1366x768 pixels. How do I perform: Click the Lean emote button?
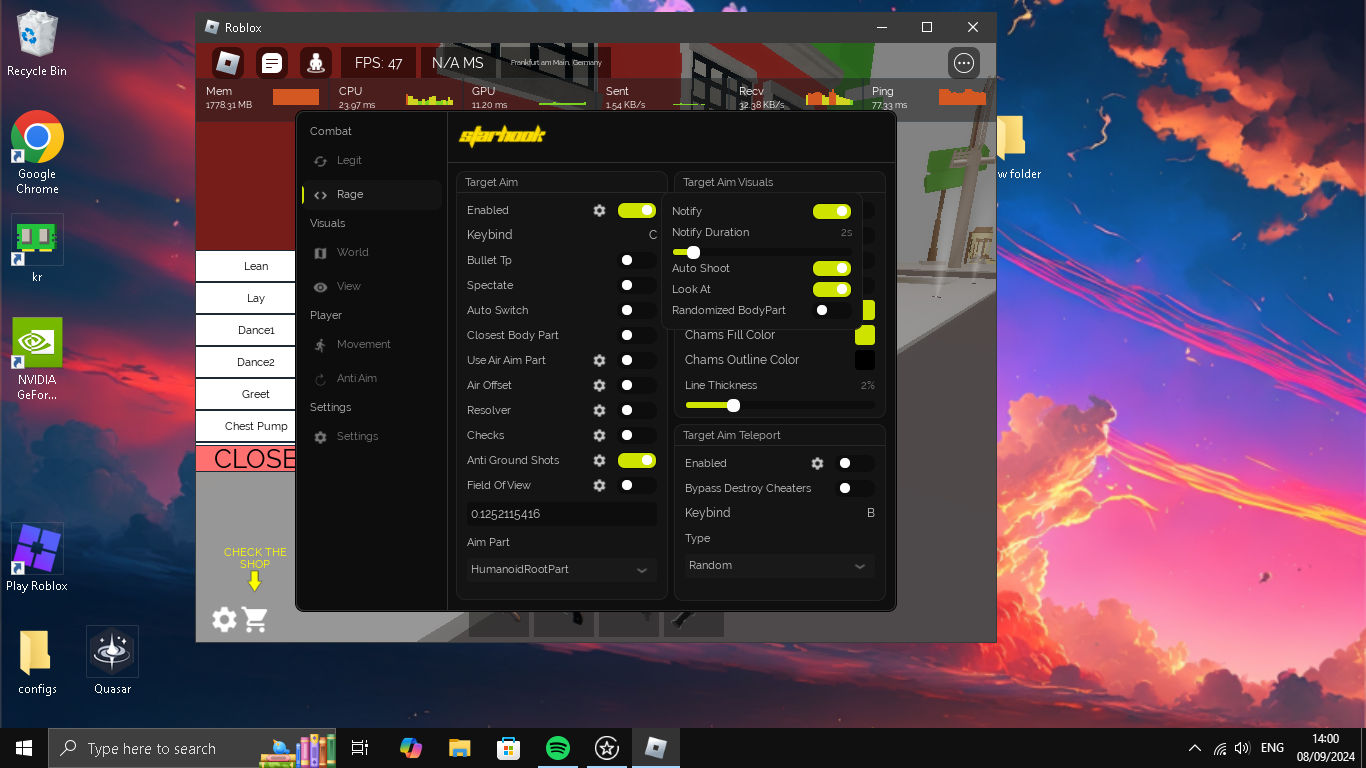[x=246, y=266]
